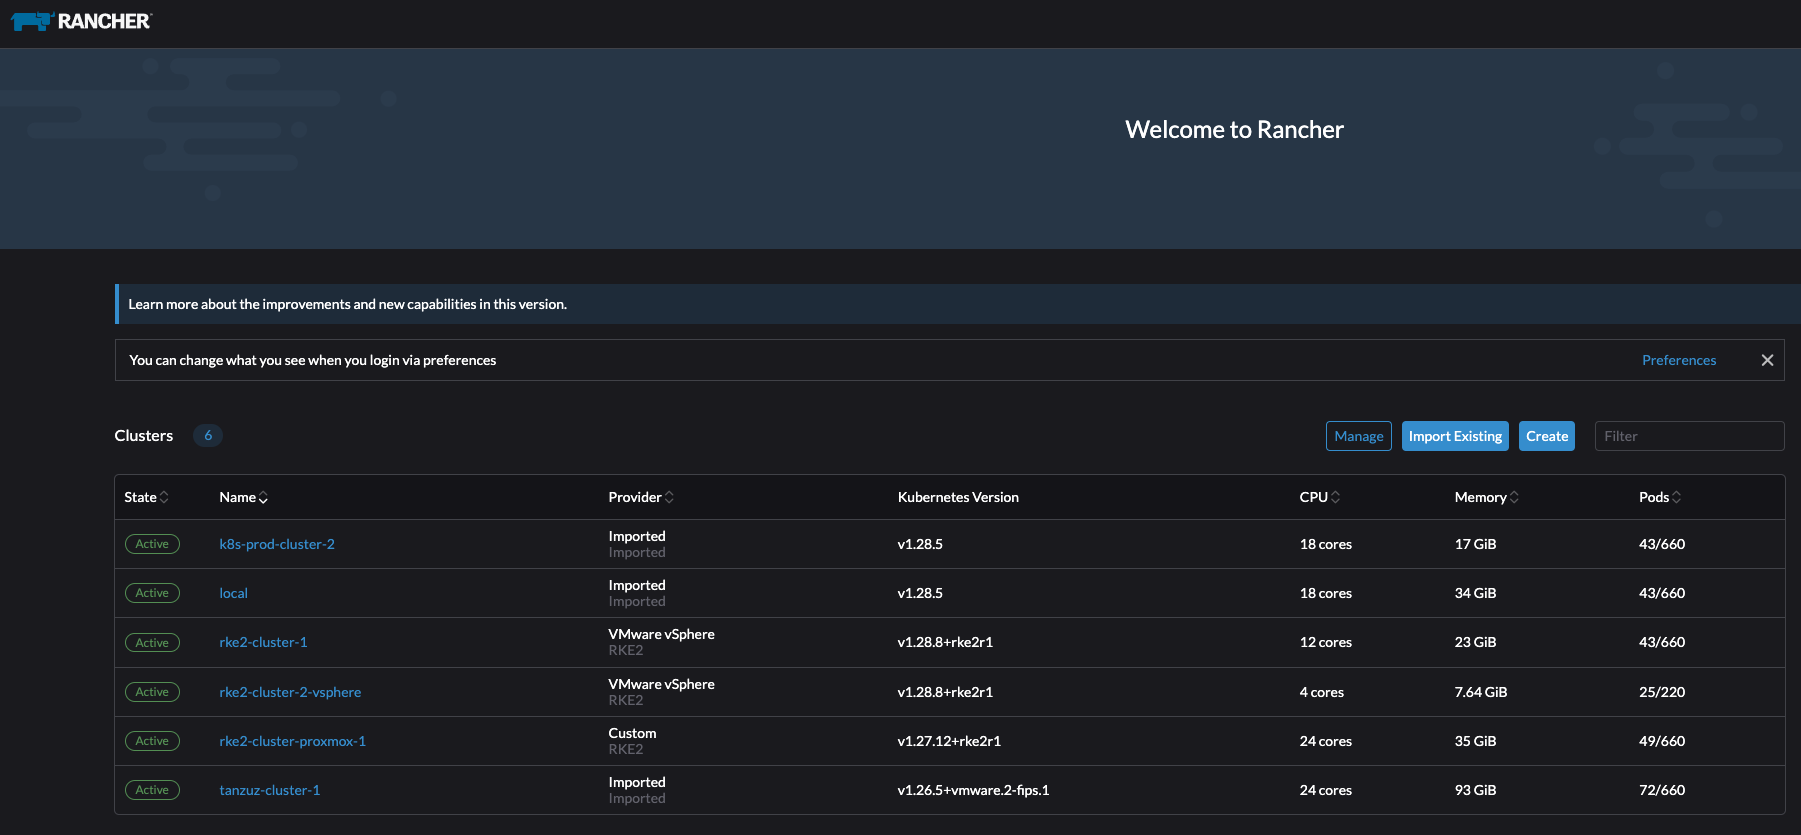Click Import Existing cluster button
Viewport: 1801px width, 835px height.
(1455, 436)
